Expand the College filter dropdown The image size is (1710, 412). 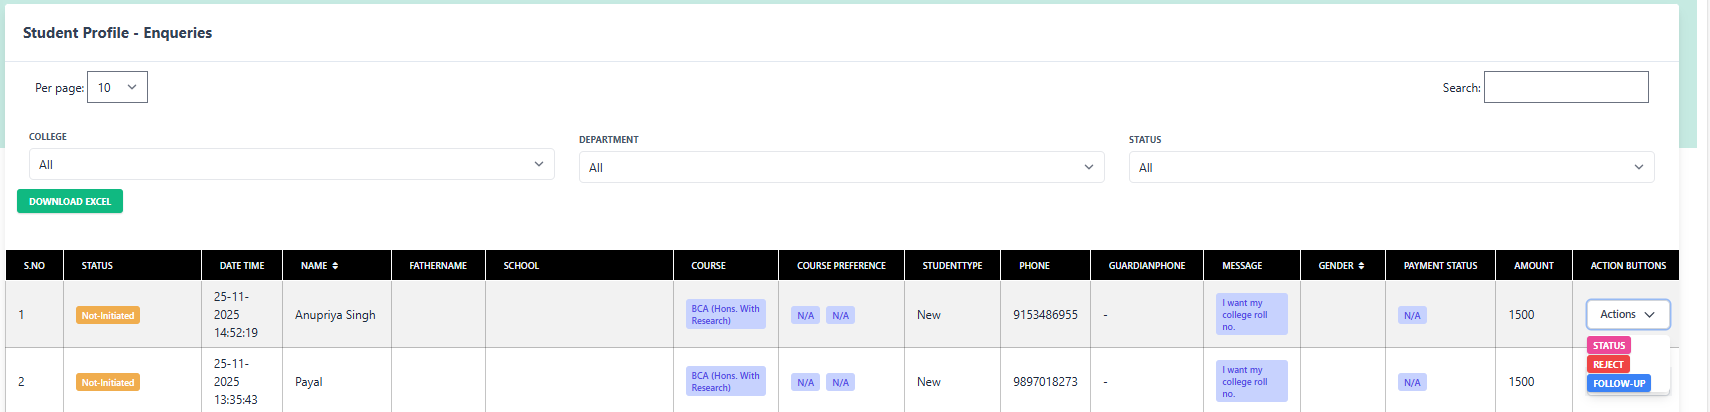point(291,164)
